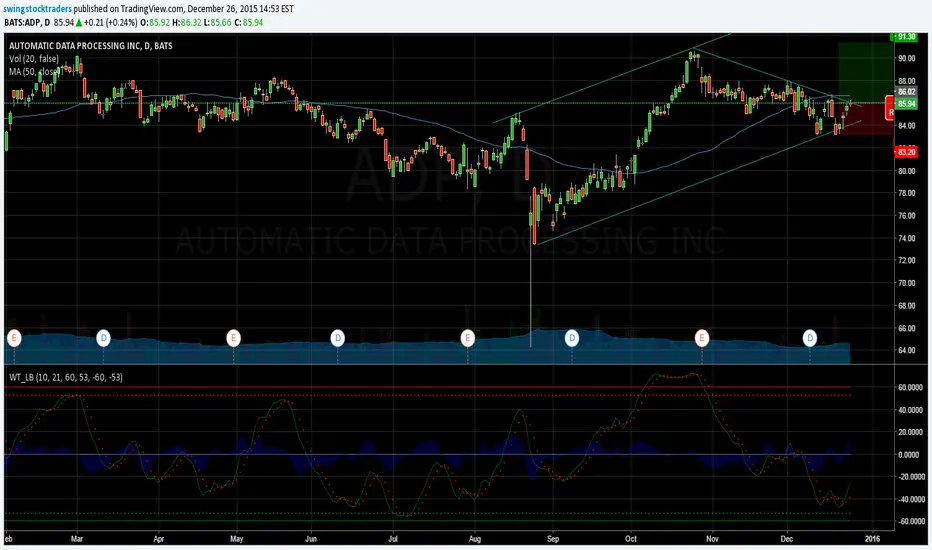Click the +0.21 (+0.24%) change value
This screenshot has height=550, width=932.
[x=111, y=23]
